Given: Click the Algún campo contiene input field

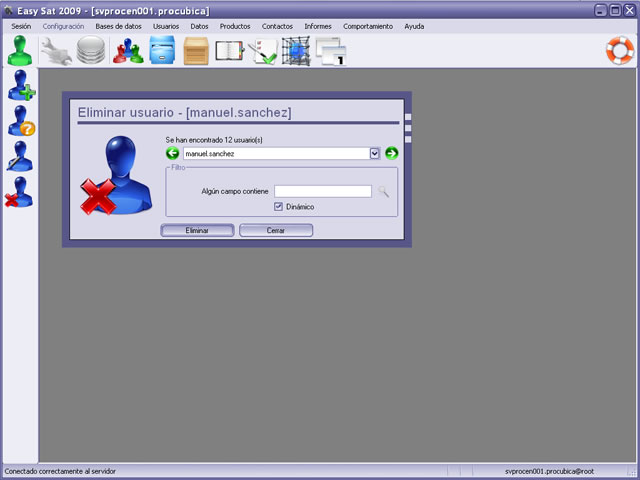Looking at the screenshot, I should coord(323,191).
